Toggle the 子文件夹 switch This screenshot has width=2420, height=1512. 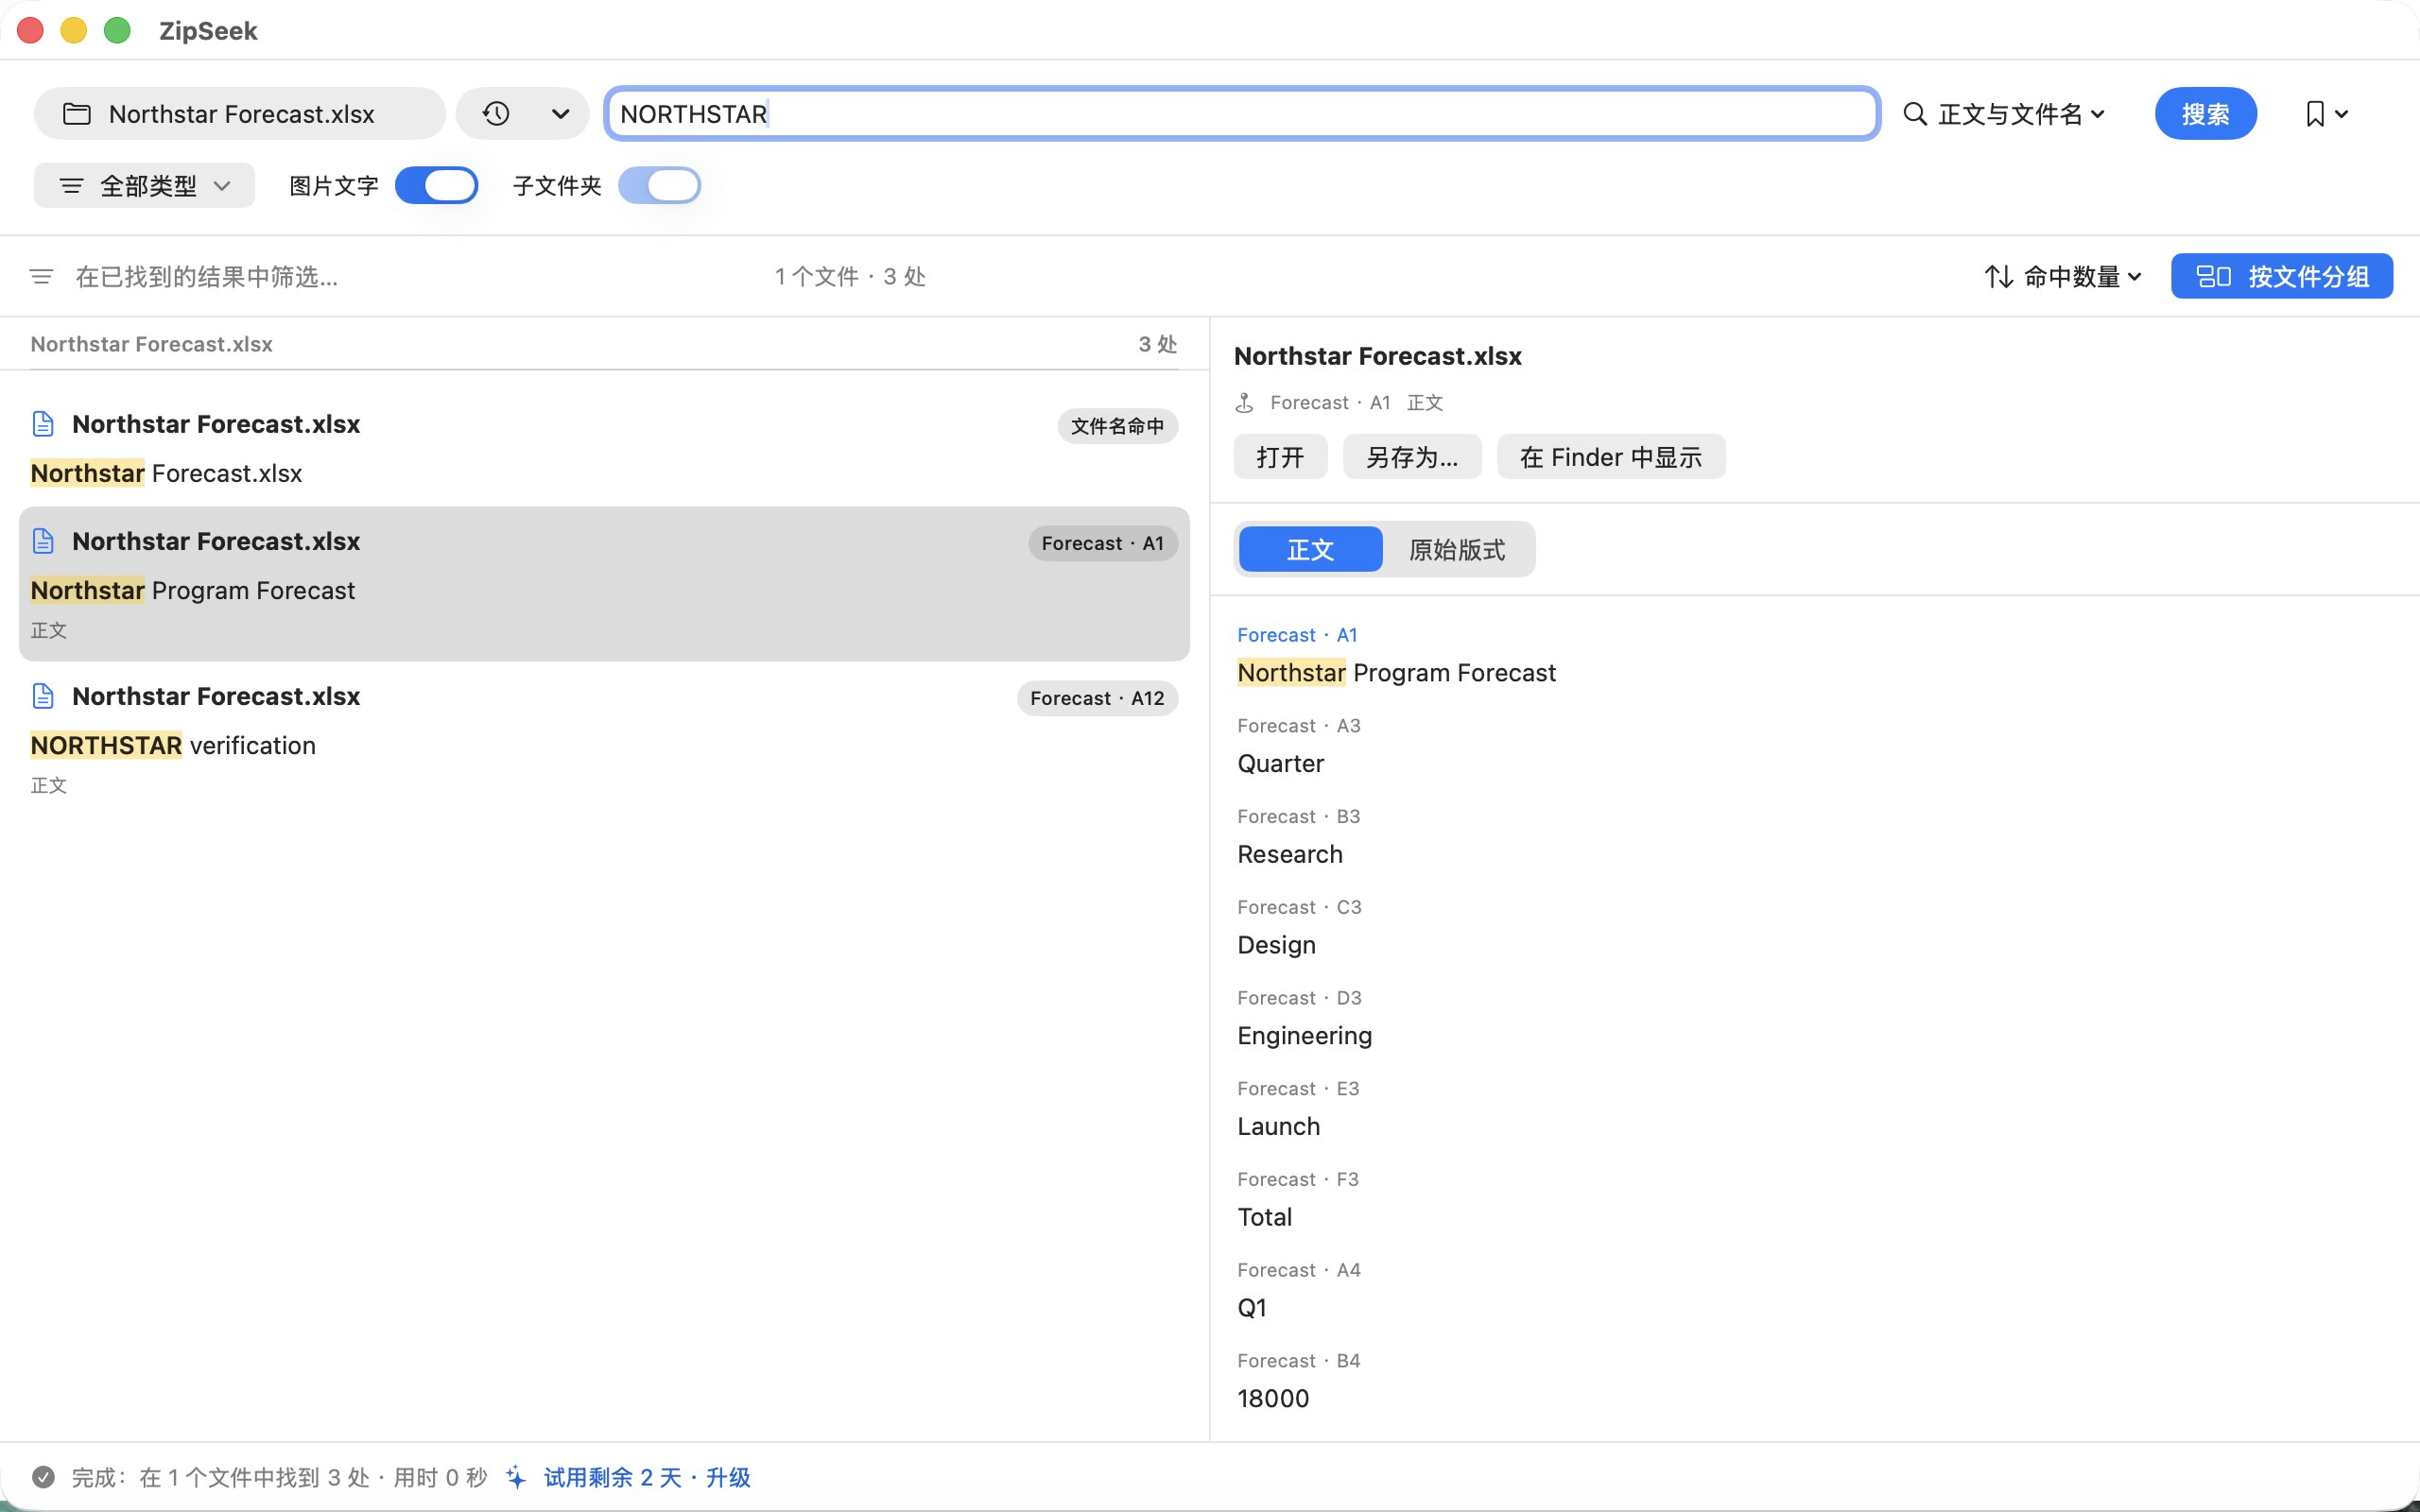coord(659,185)
